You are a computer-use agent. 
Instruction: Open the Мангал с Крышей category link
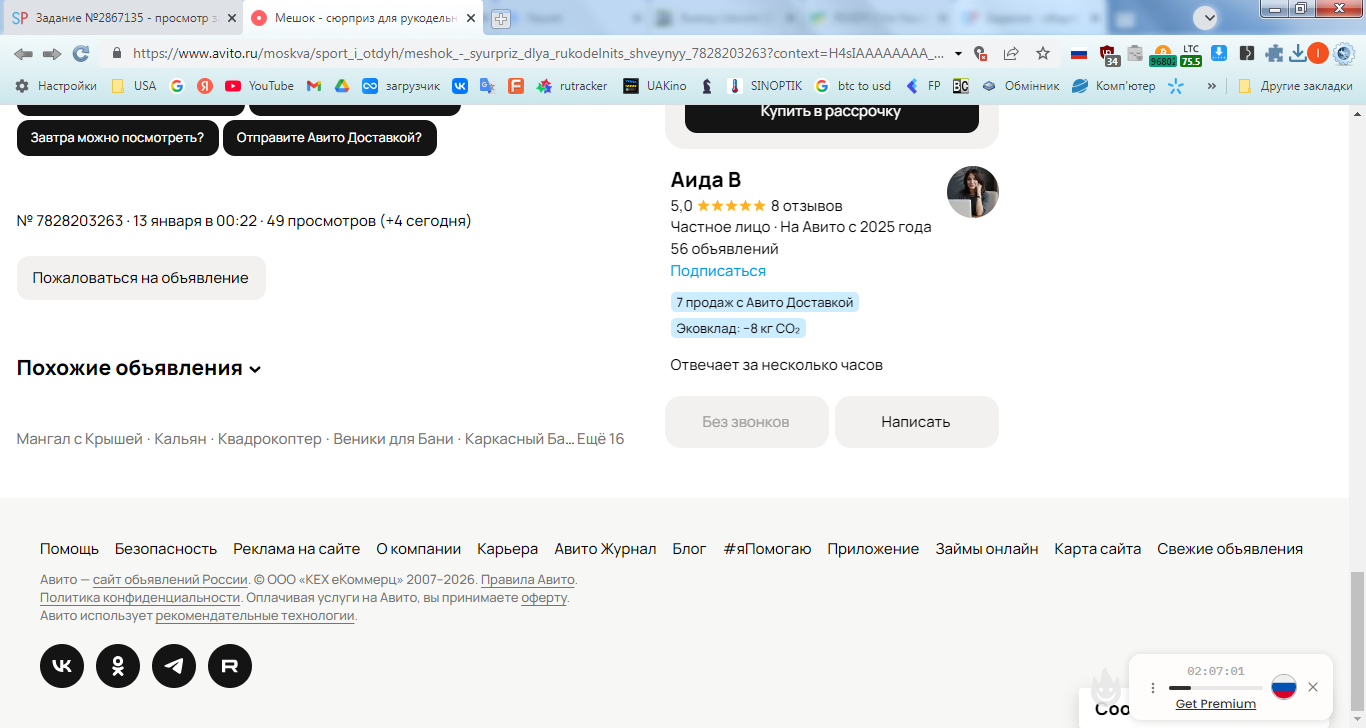click(x=80, y=439)
